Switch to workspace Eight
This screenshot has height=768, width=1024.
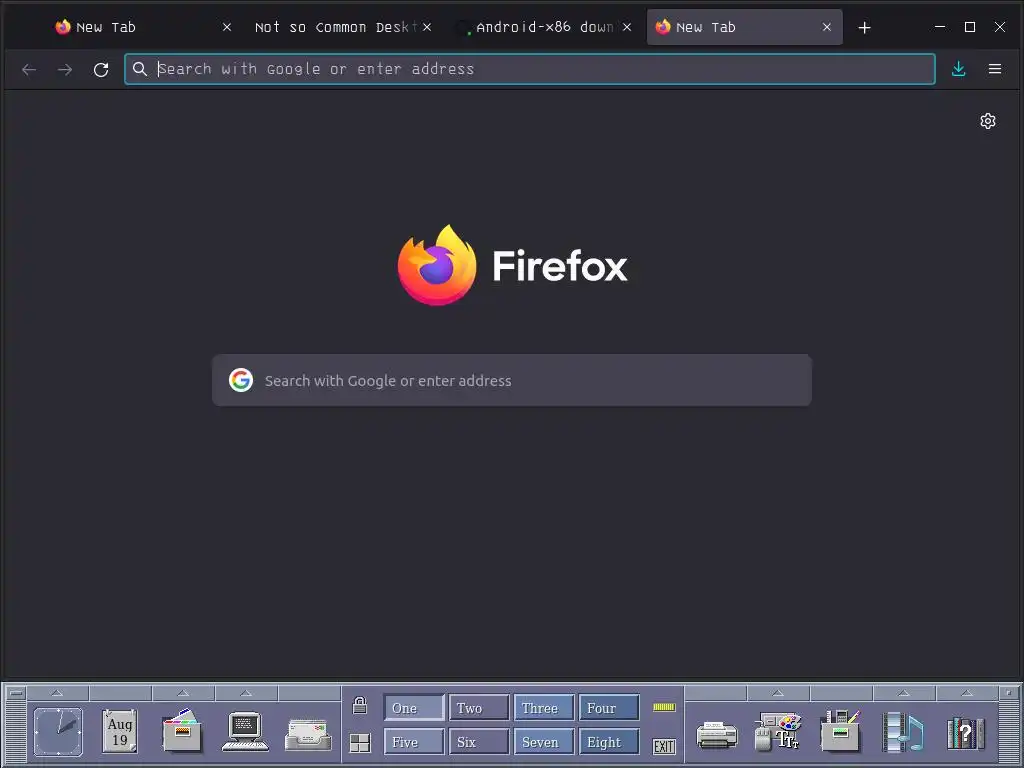[x=609, y=742]
